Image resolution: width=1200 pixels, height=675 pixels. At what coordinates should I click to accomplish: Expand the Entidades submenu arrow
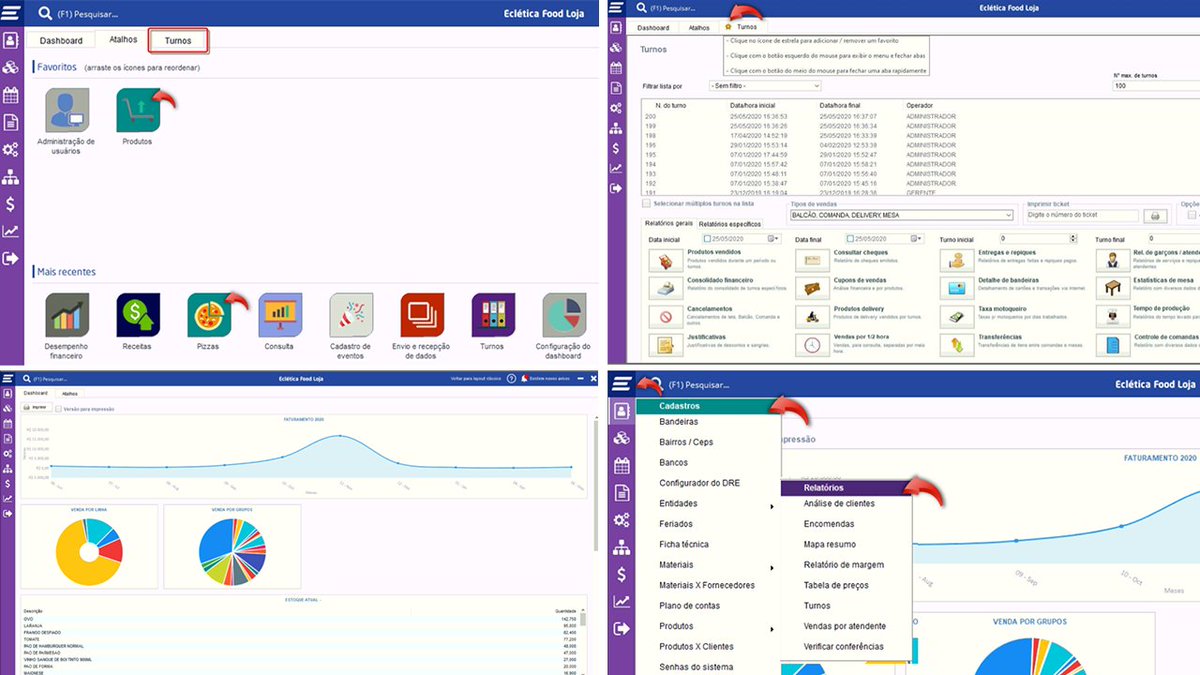(771, 507)
